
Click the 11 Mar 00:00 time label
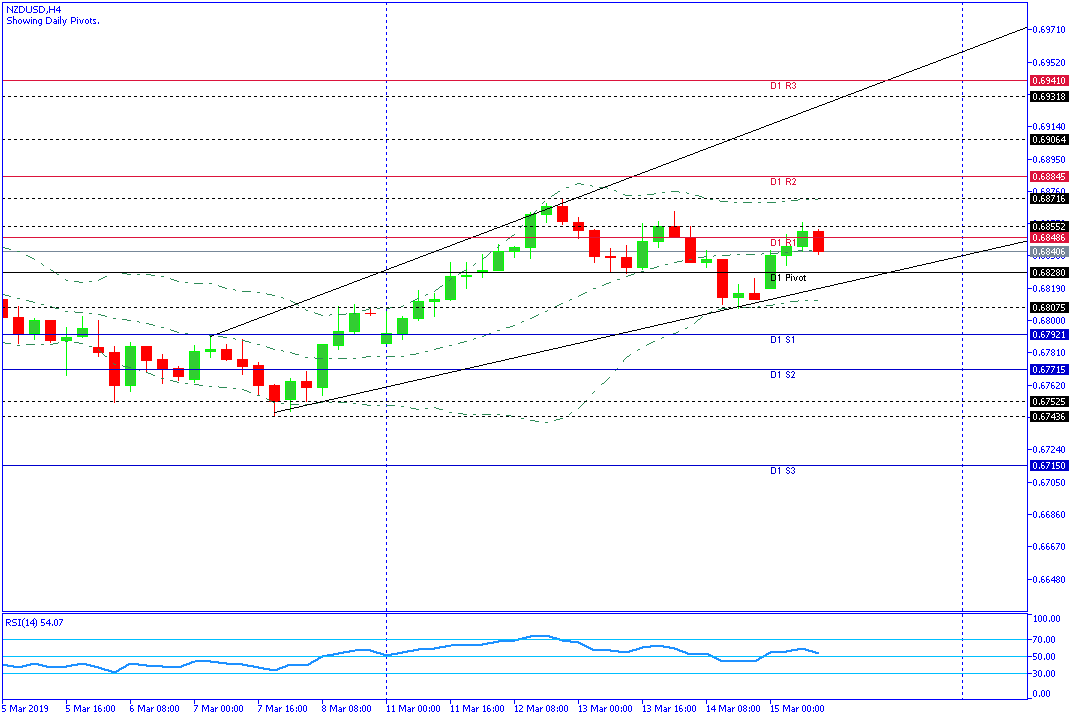coord(413,708)
